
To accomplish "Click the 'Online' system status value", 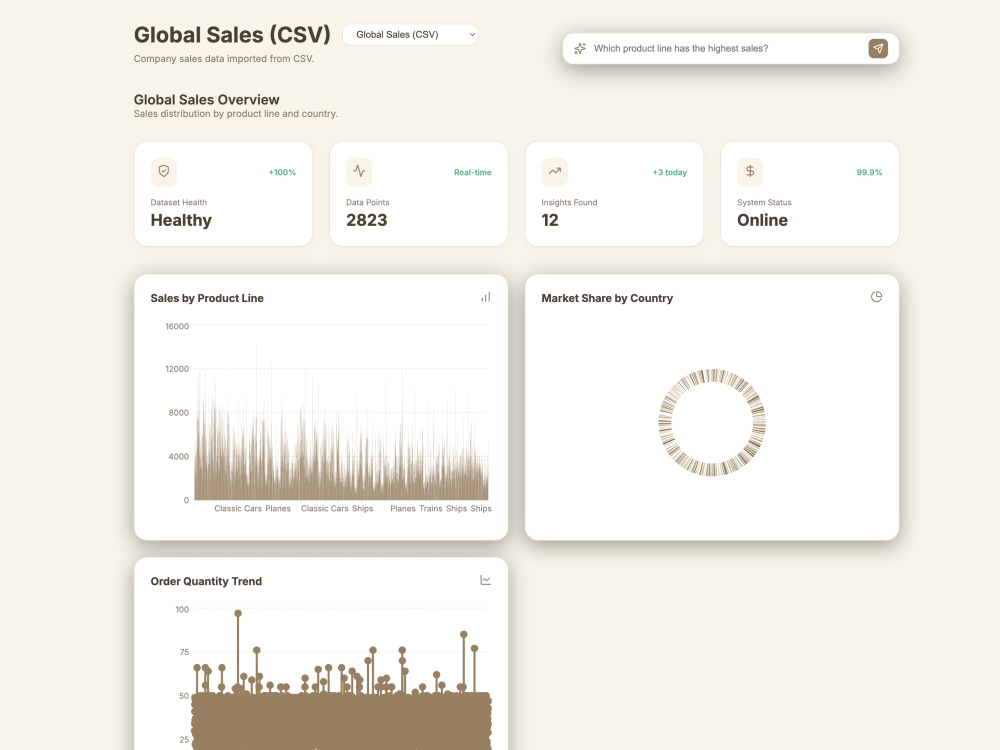I will pos(762,220).
